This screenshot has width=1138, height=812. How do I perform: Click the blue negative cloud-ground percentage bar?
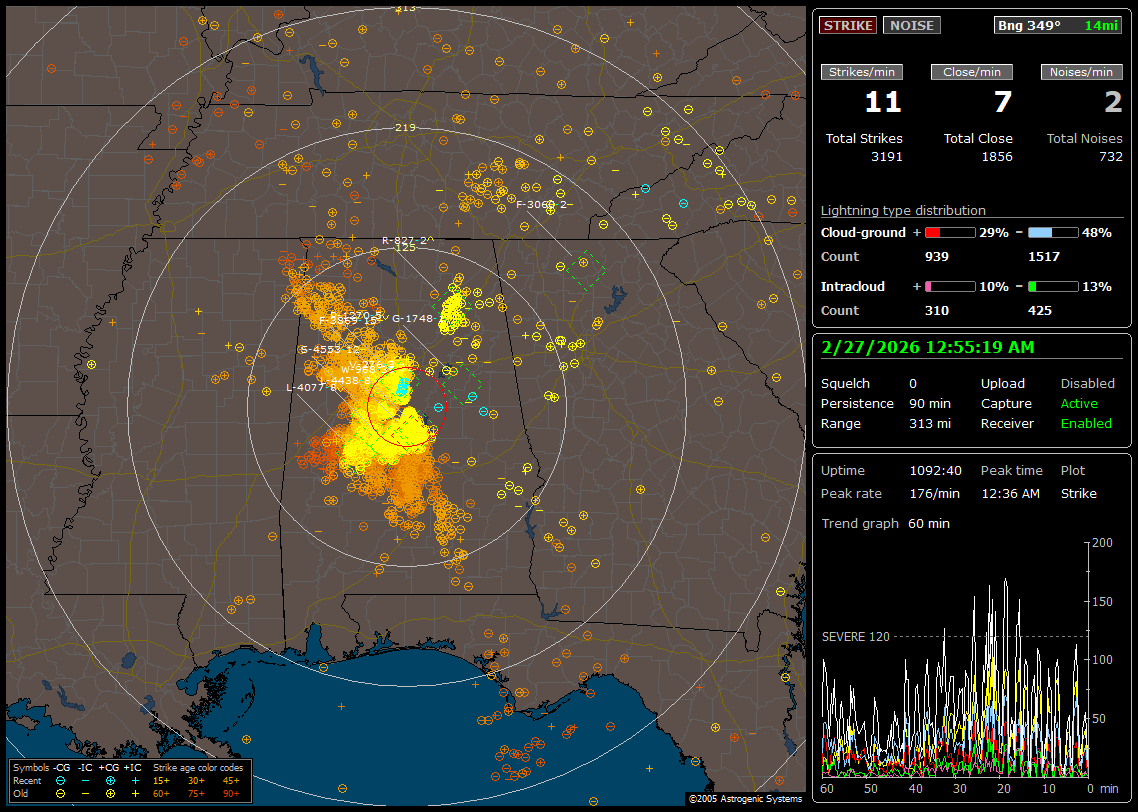pos(1052,232)
